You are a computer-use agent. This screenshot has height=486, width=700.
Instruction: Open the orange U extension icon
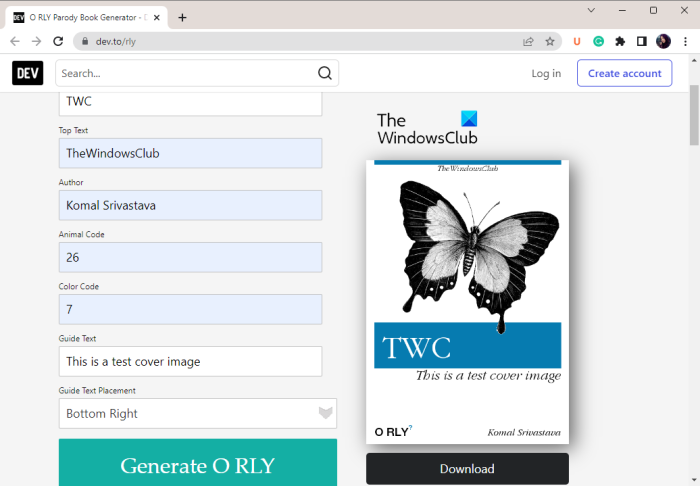[577, 42]
